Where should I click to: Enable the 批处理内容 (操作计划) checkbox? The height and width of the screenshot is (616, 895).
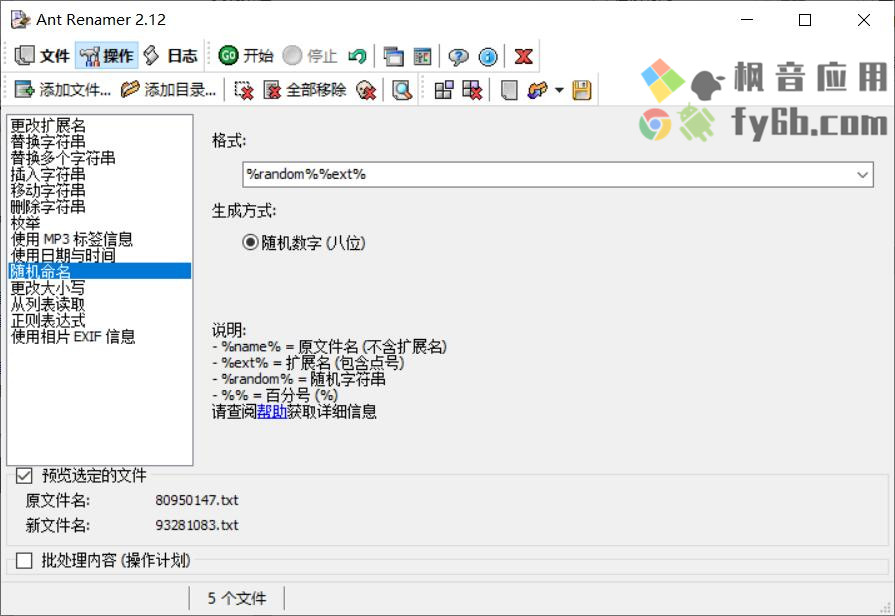24,561
